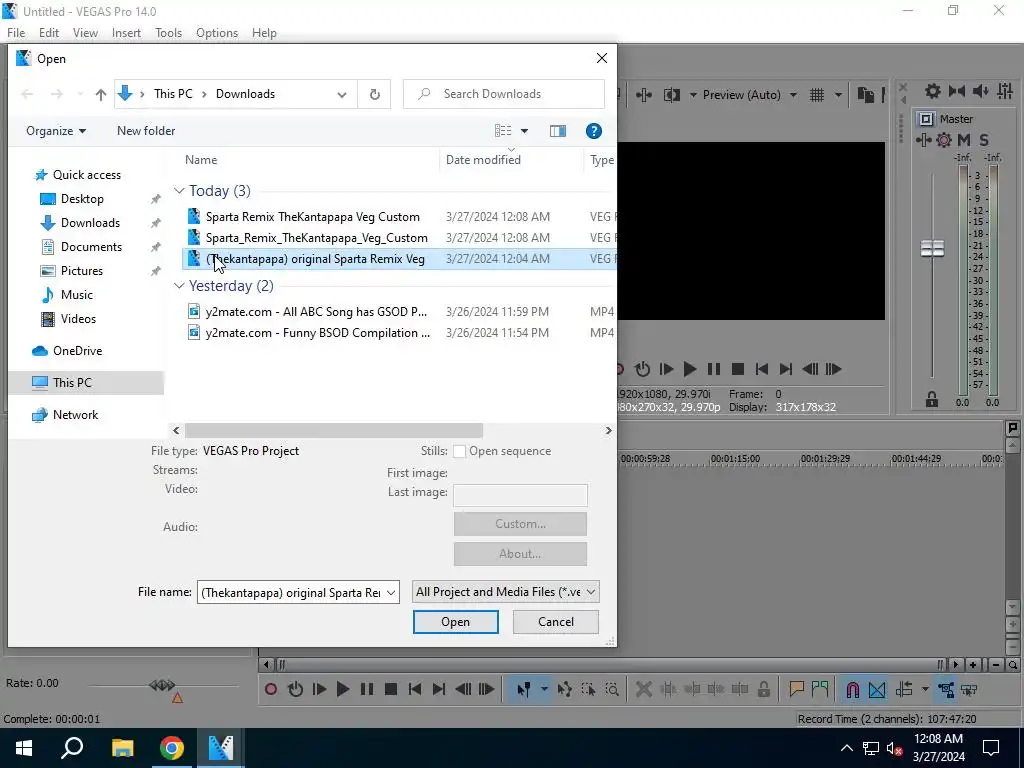Click the timeline horizontal scrollbar
Screen dimensions: 1024x768
pyautogui.click(x=609, y=665)
